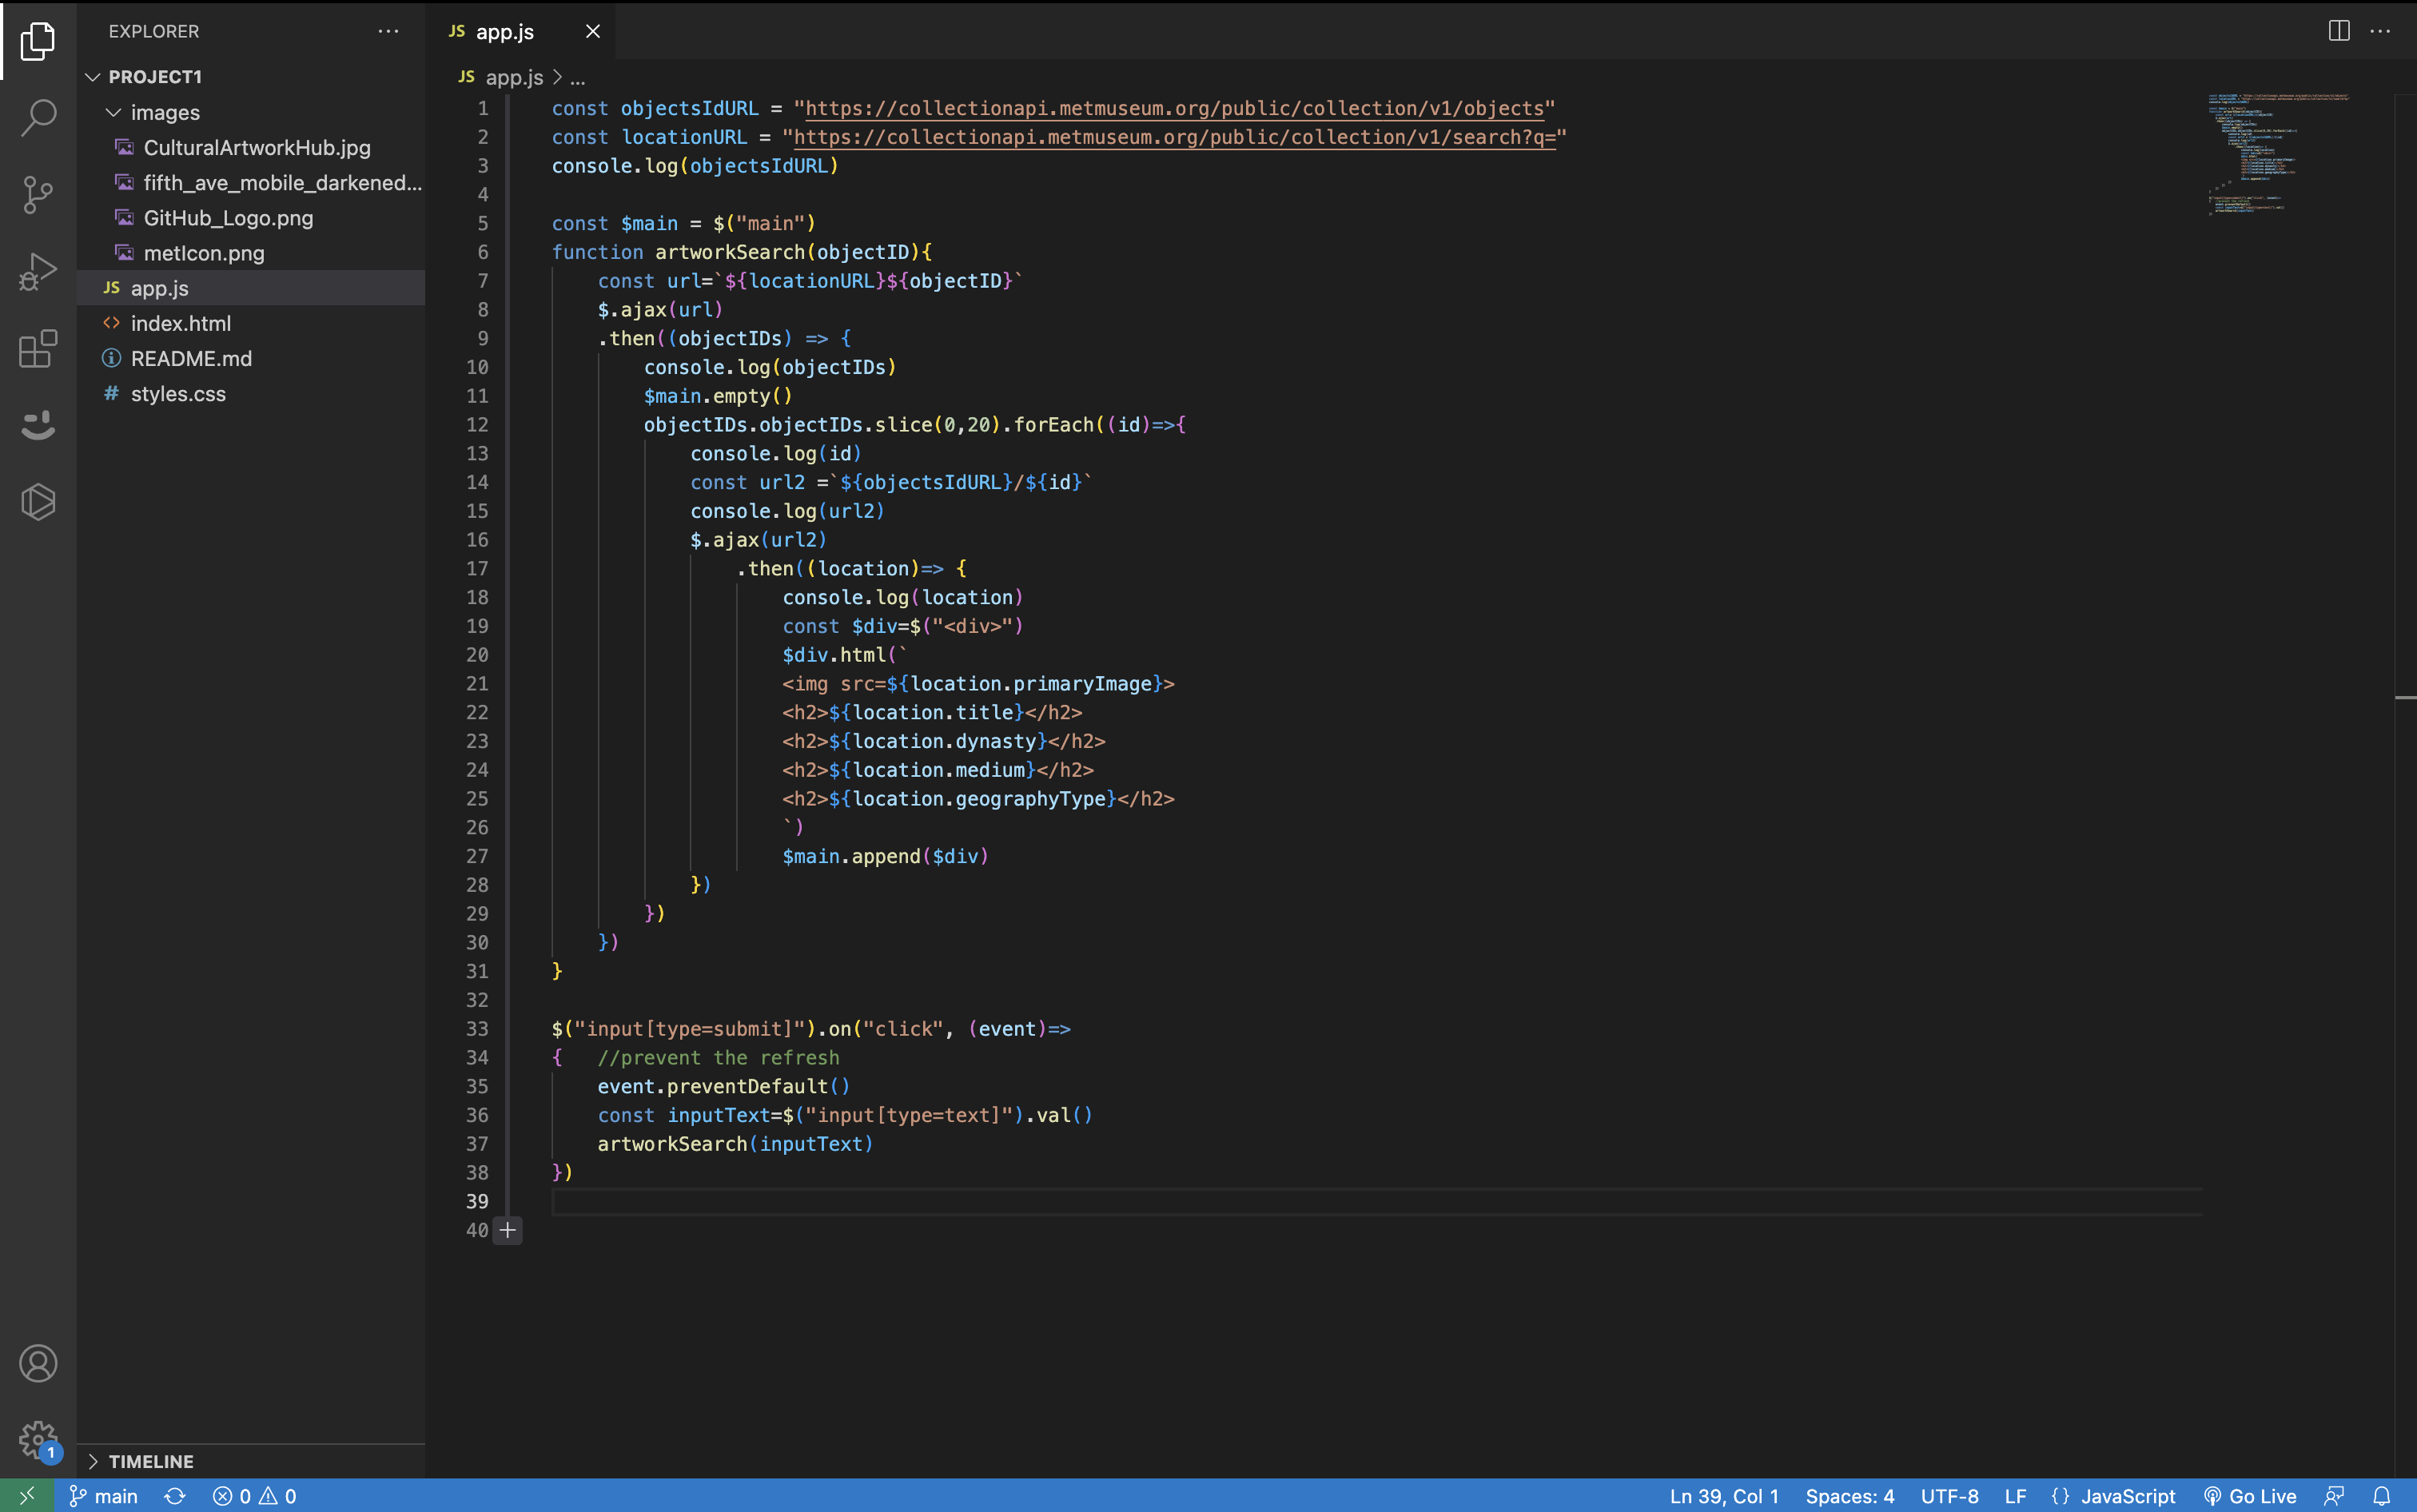The image size is (2417, 1512).
Task: Click the Spaces: 4 indentation setting
Action: (x=1849, y=1496)
